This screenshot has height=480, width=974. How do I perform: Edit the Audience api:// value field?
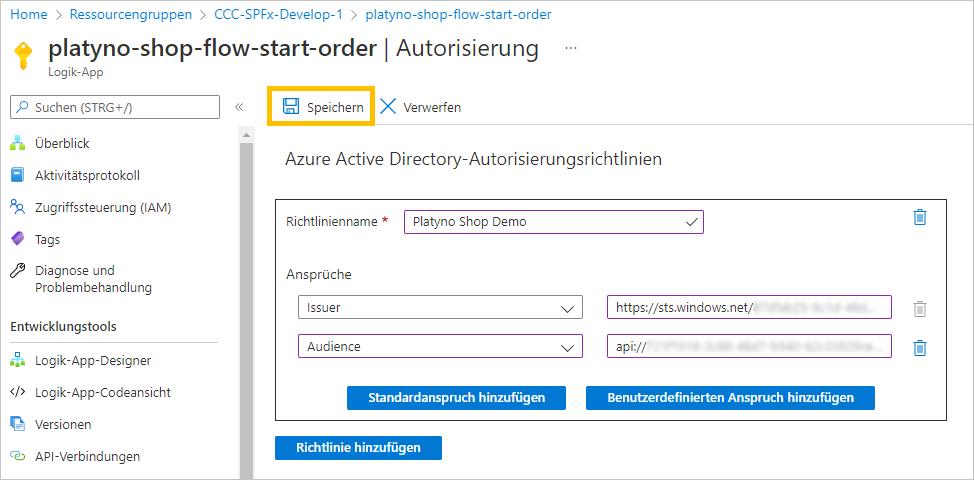[749, 346]
